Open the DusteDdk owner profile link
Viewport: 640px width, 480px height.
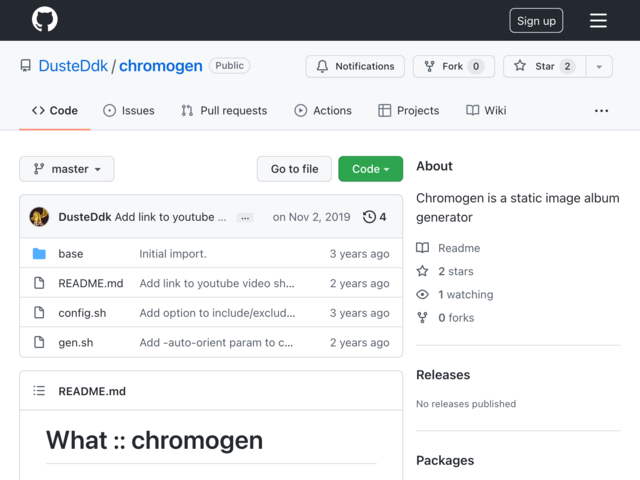[x=73, y=66]
